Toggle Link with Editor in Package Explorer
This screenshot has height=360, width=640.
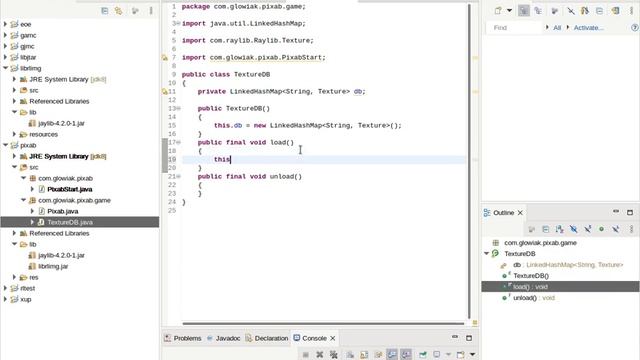(x=119, y=11)
